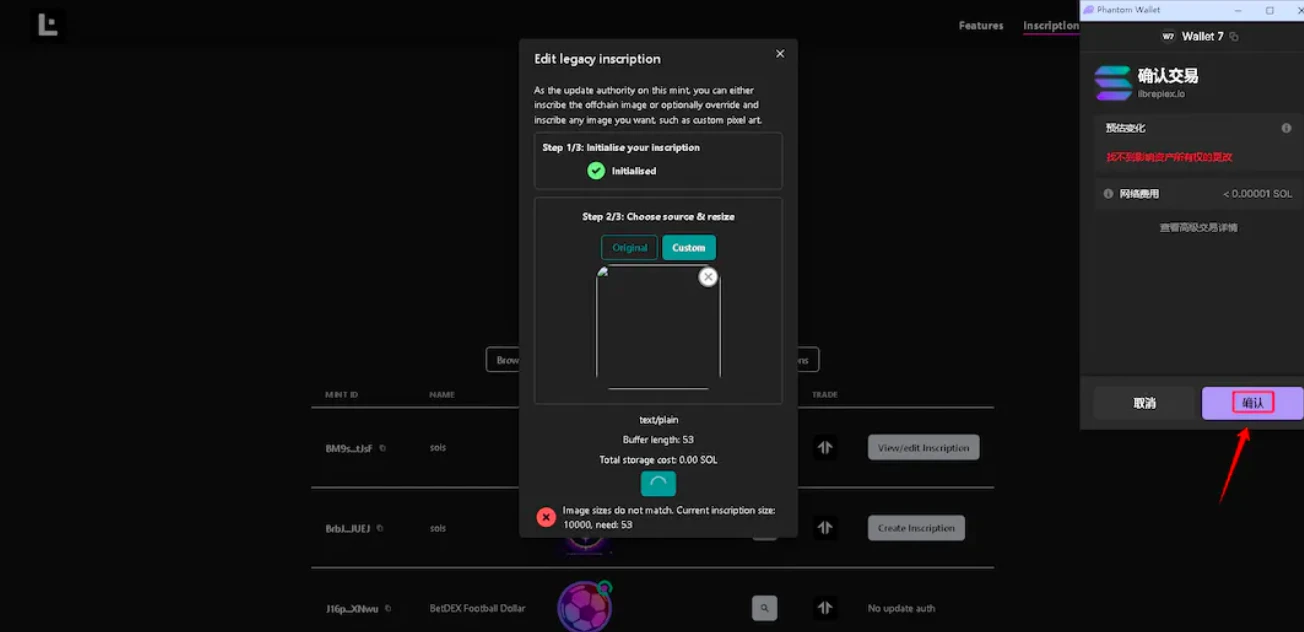
Task: Cancel the transaction in Phantom Wallet
Action: (1145, 403)
